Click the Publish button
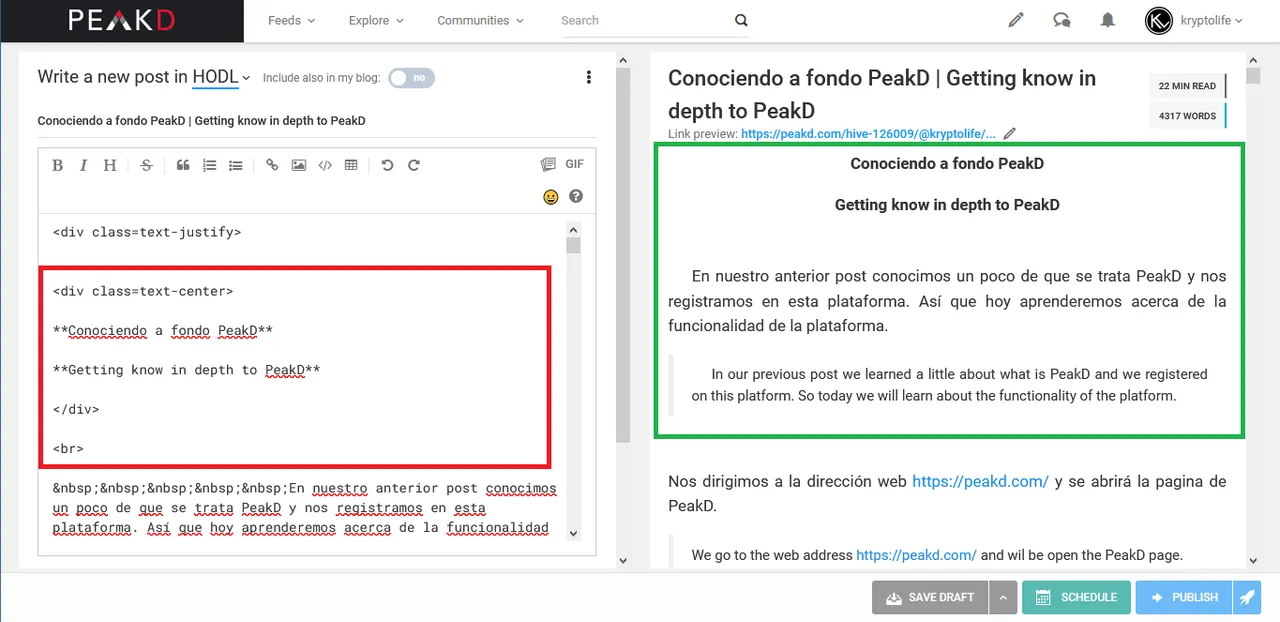The image size is (1280, 622). [x=1184, y=597]
